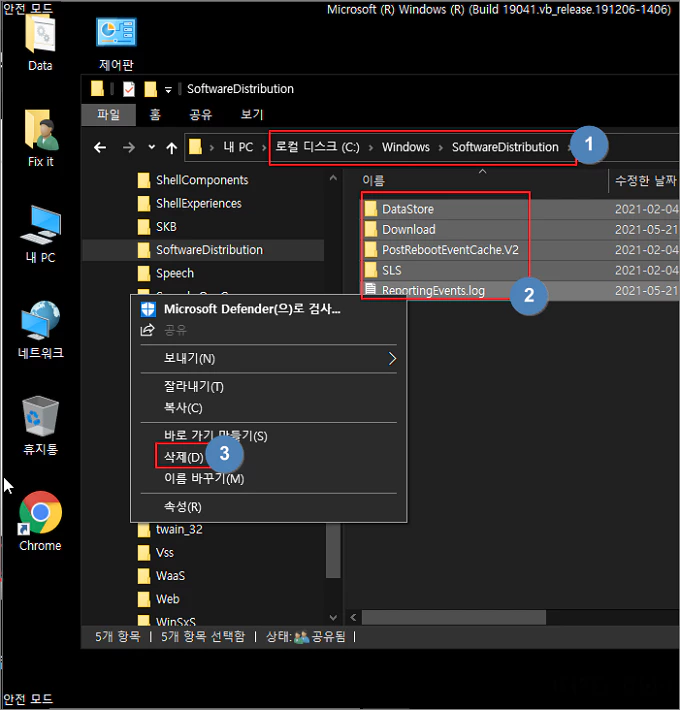Select SoftwareDistribution in the navigation tree
The height and width of the screenshot is (710, 680).
tap(203, 250)
